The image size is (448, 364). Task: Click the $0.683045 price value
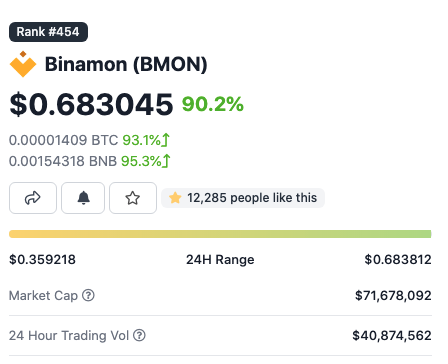(x=91, y=104)
